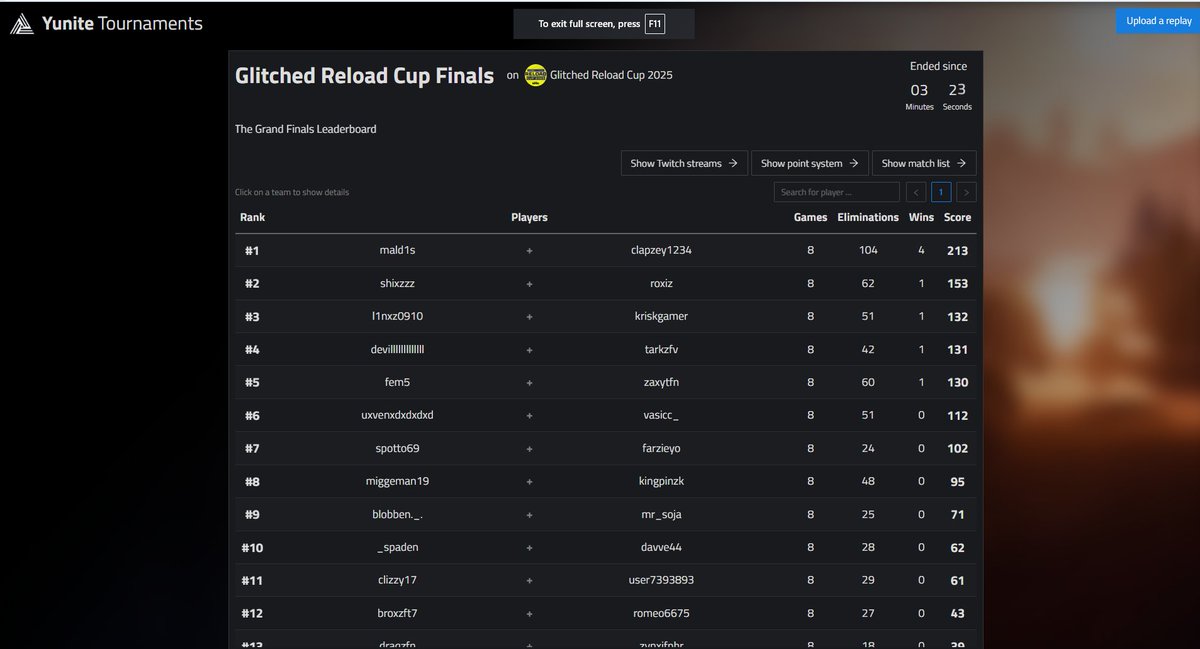
Task: Click The Grand Finals Leaderboard text
Action: (x=305, y=129)
